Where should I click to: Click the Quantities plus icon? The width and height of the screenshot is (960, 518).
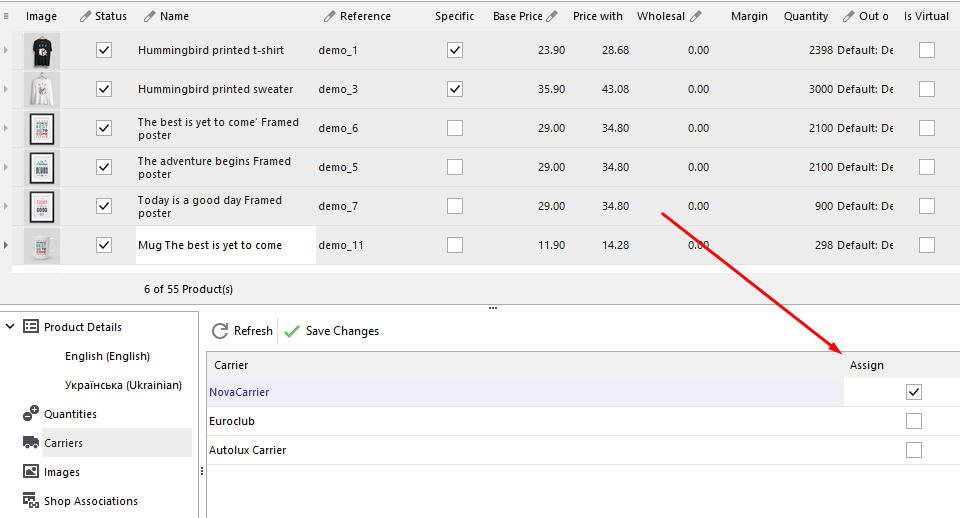tap(31, 413)
